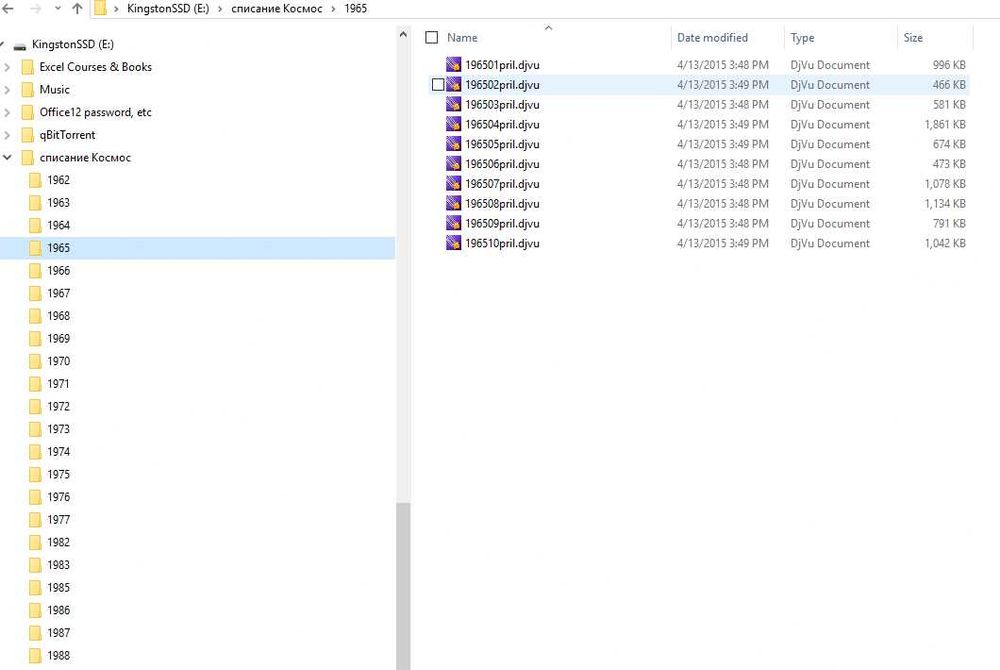The image size is (1000, 670).
Task: Select file name 196510pril.djvu
Action: coord(502,243)
